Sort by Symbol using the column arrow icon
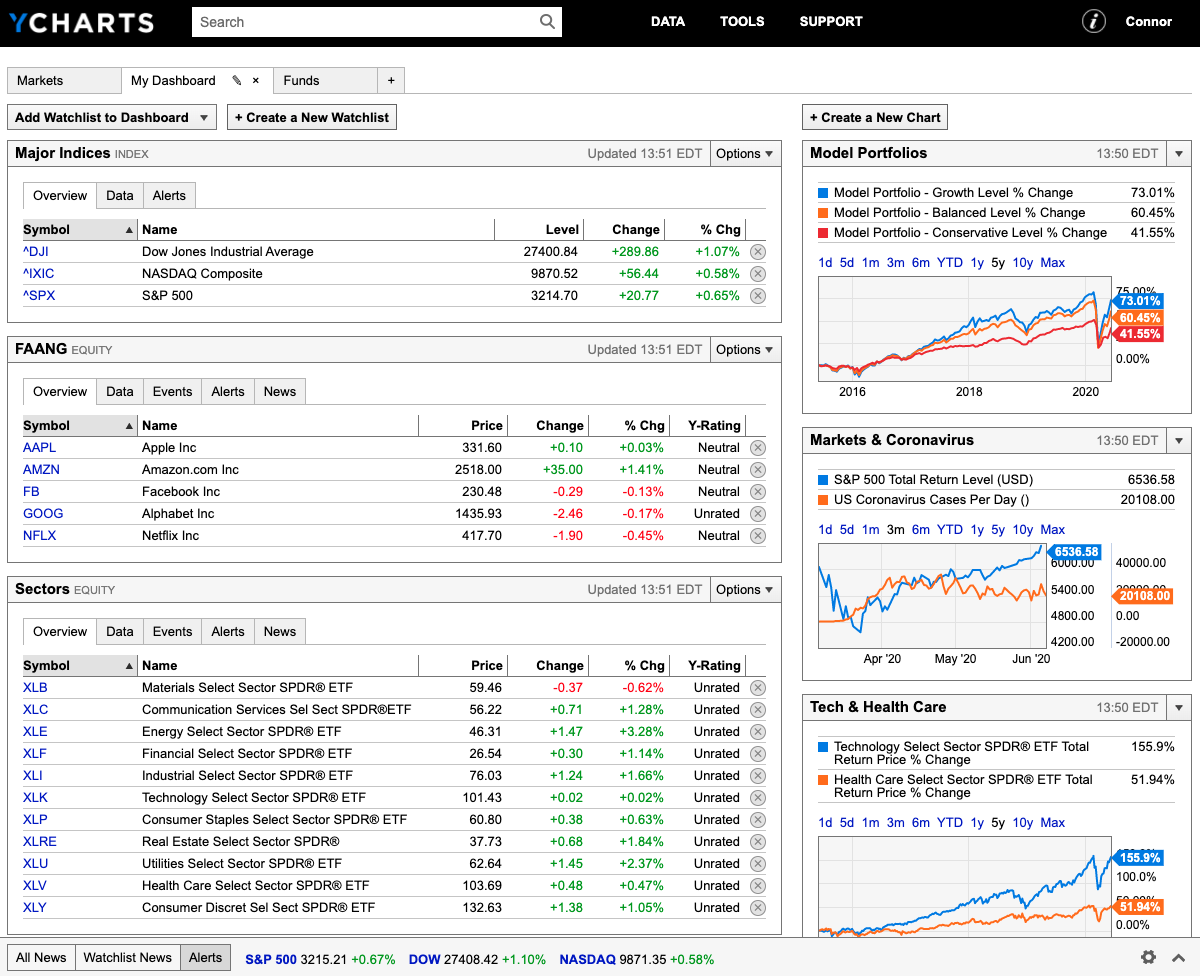 tap(131, 229)
